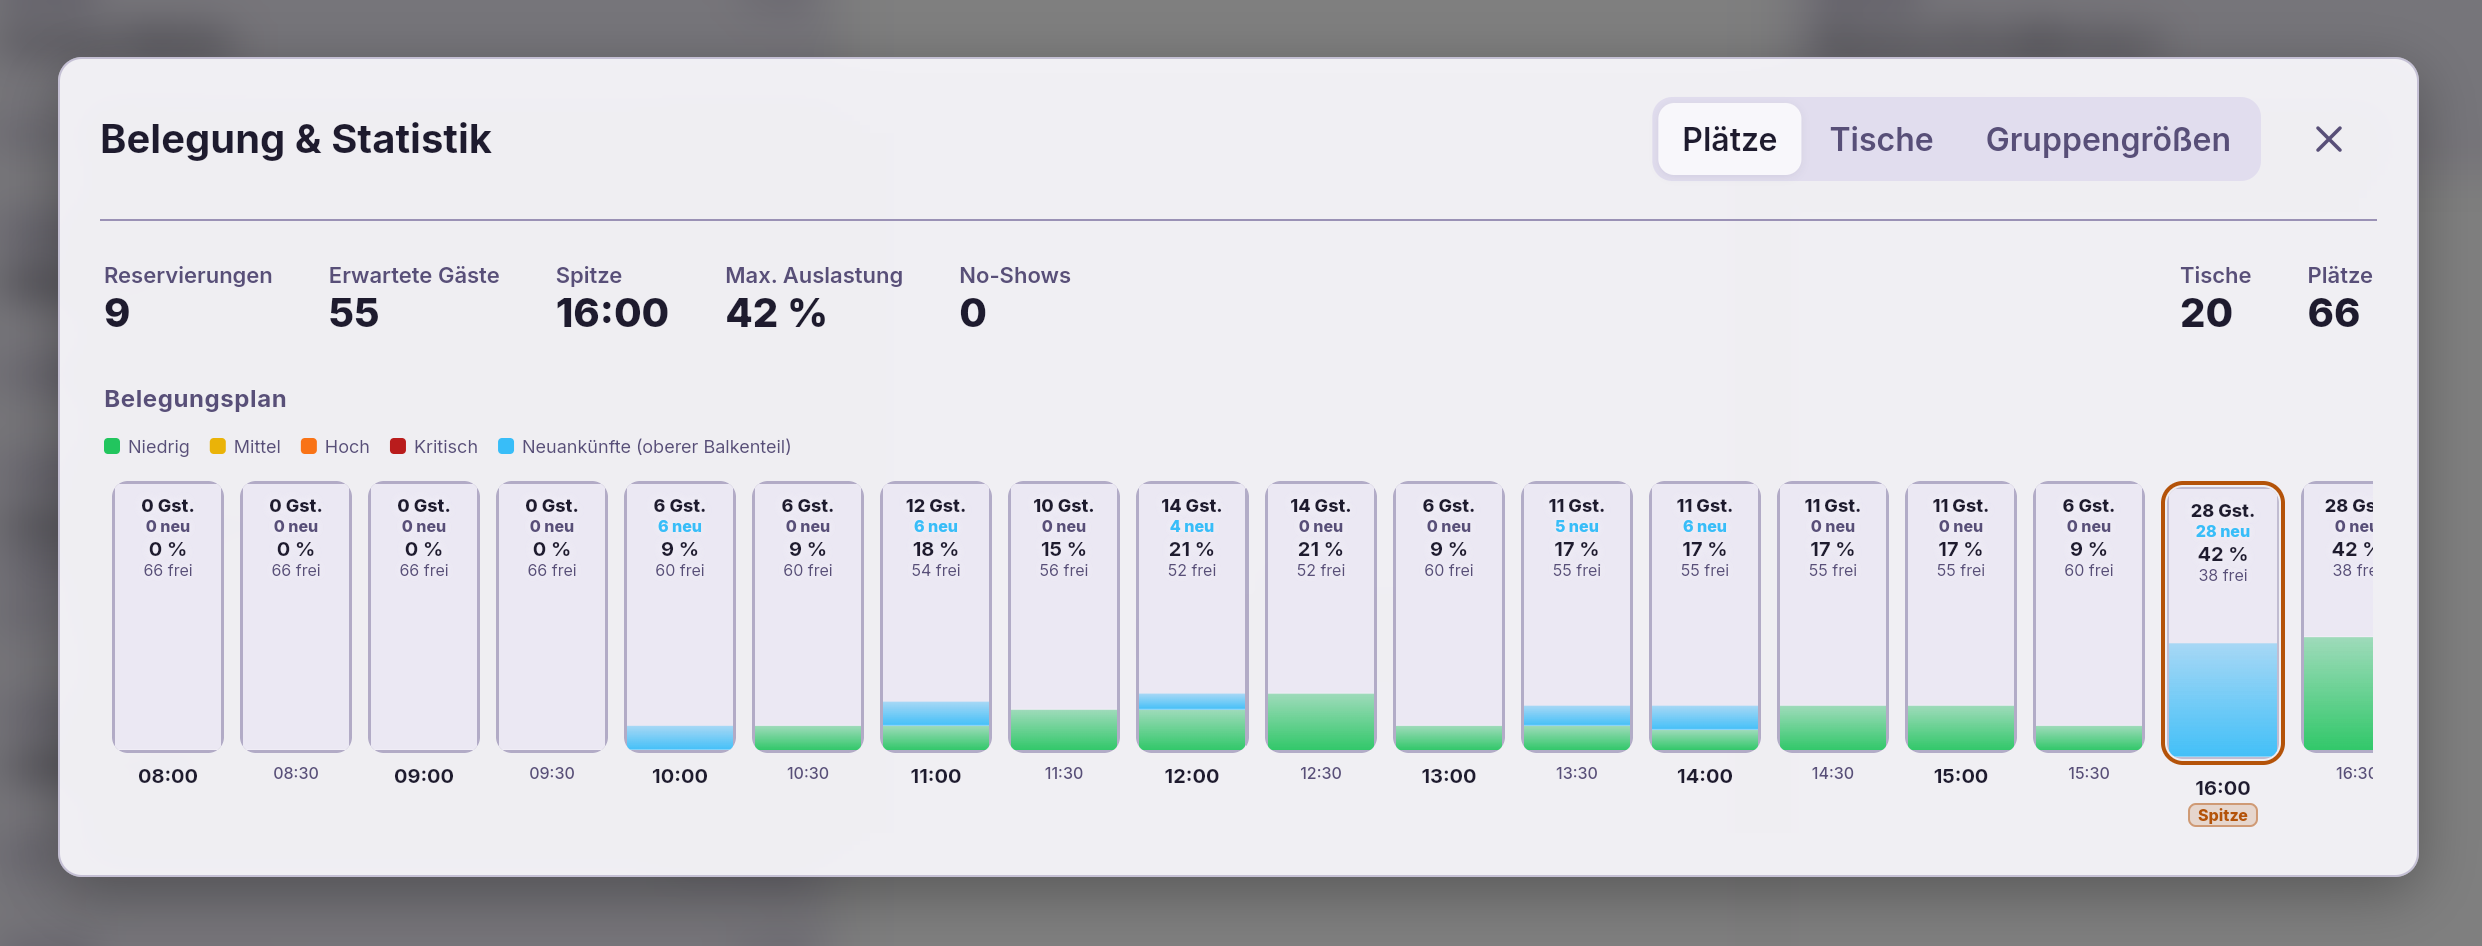Click the red Kritisch legend swatch
This screenshot has height=946, width=2482.
coord(398,446)
